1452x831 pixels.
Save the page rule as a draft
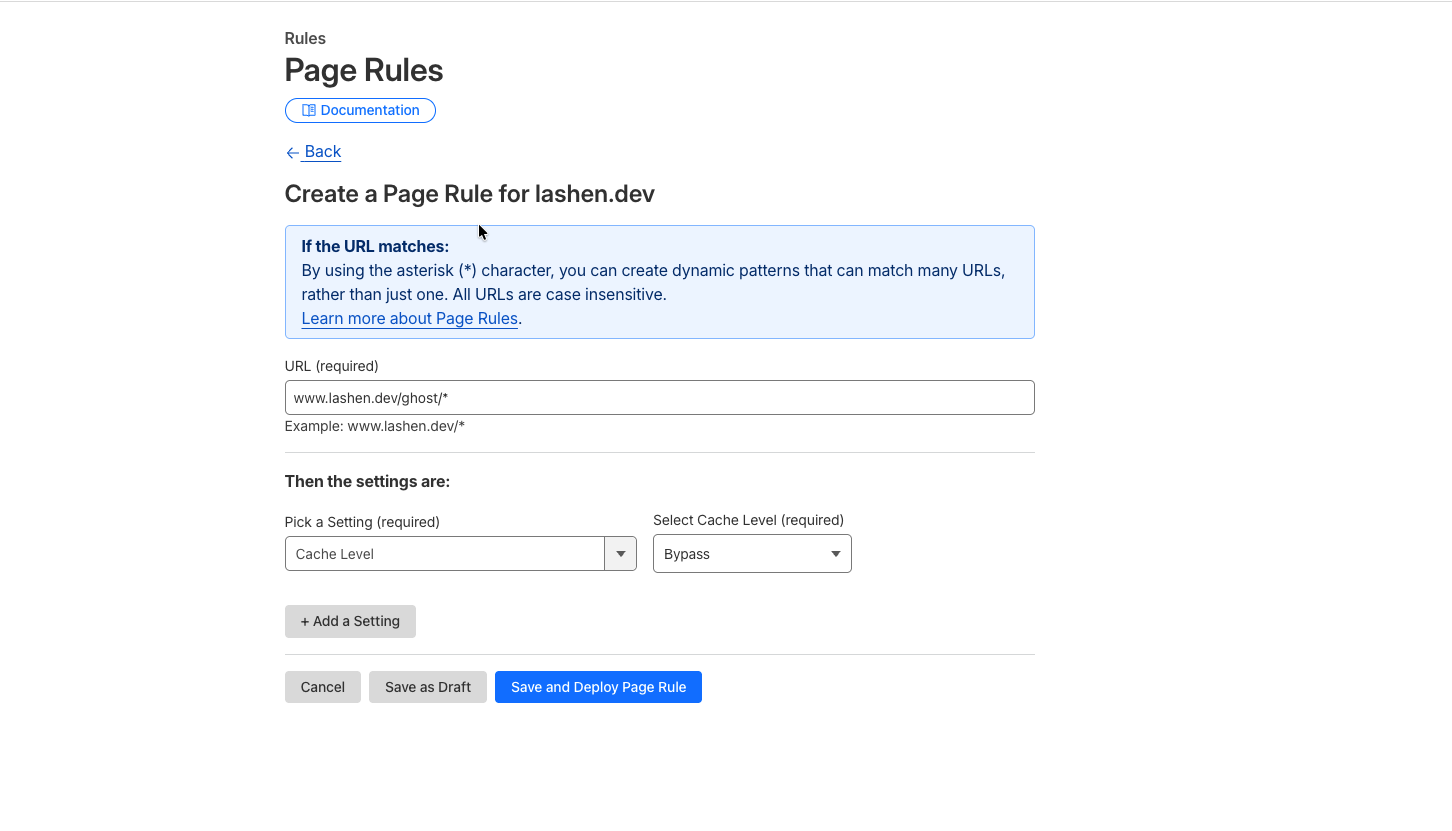(427, 687)
